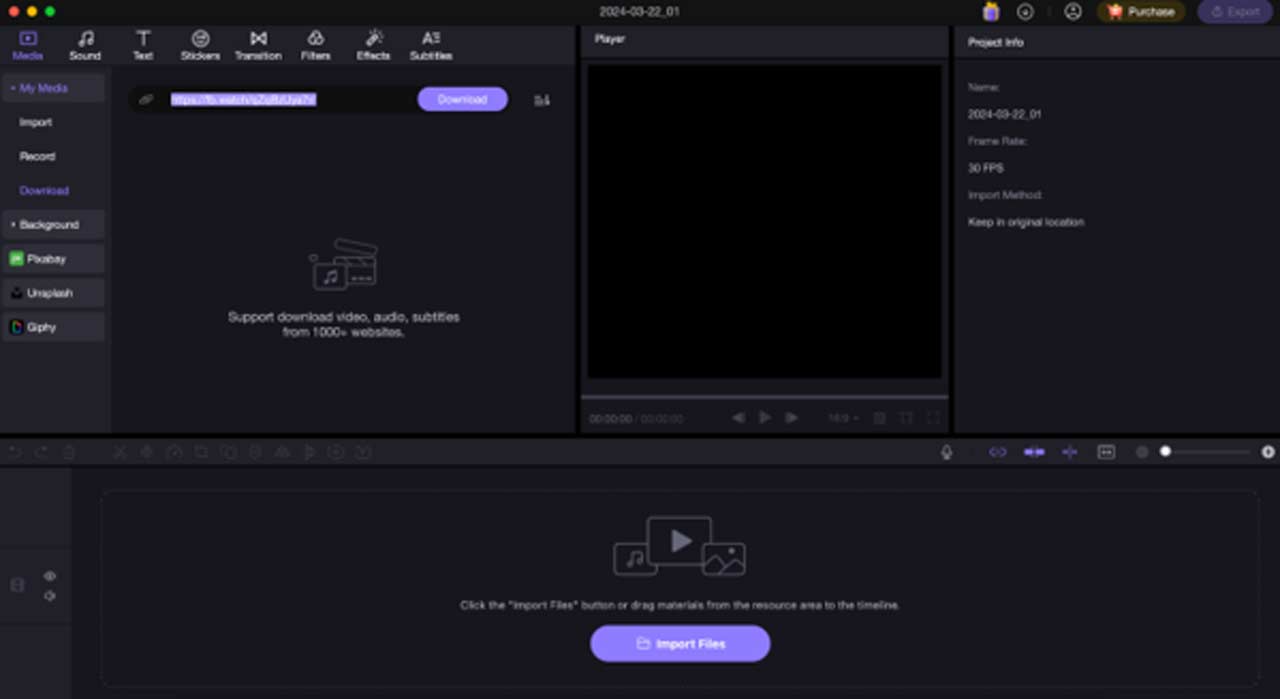Toggle track visibility eye icon
The height and width of the screenshot is (699, 1280).
point(50,576)
